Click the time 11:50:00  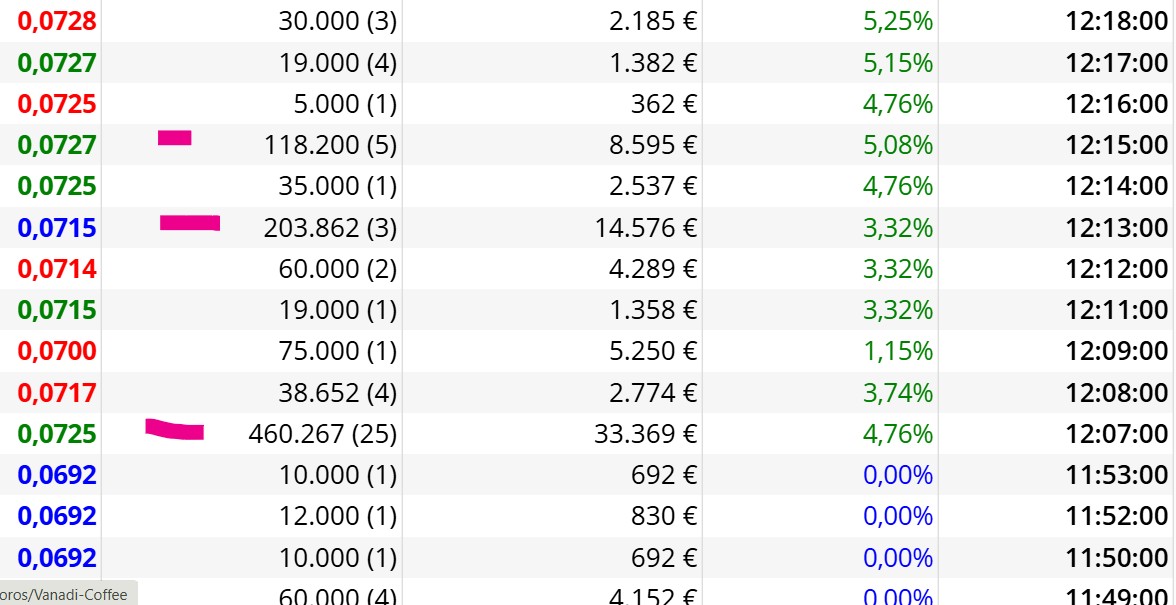click(x=1117, y=557)
